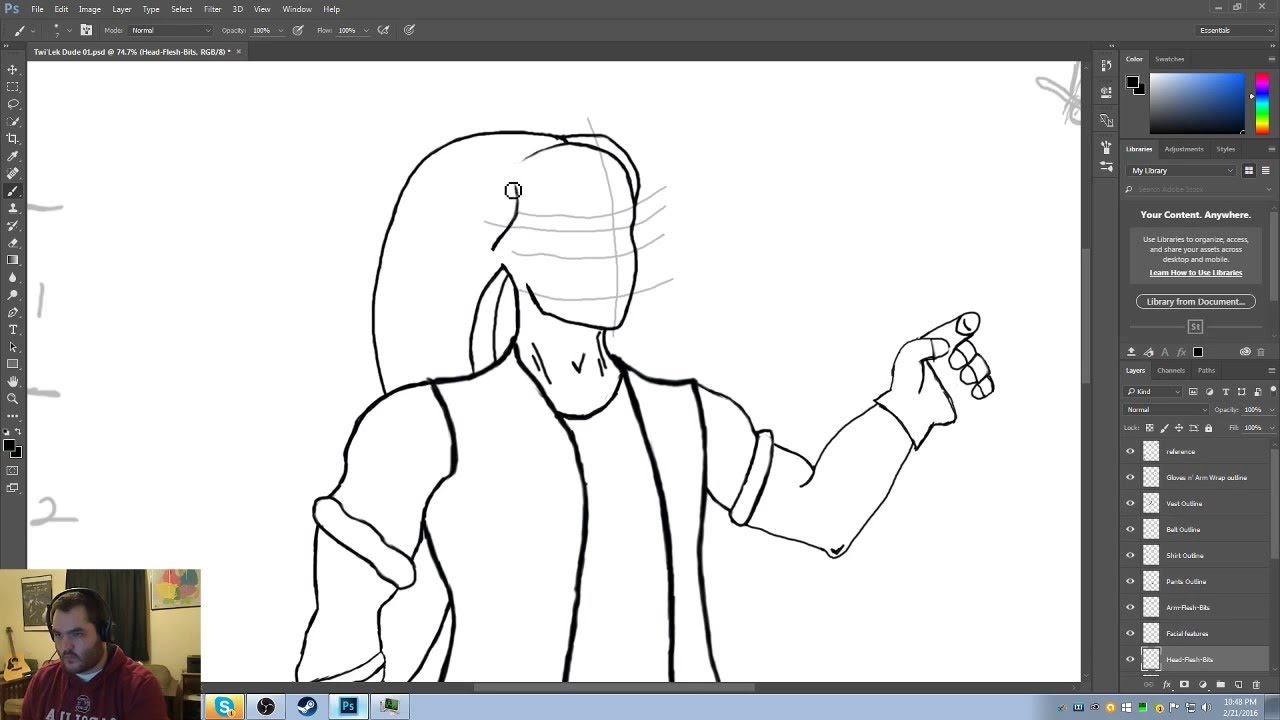Hide the Belt Outline layer

tap(1130, 529)
